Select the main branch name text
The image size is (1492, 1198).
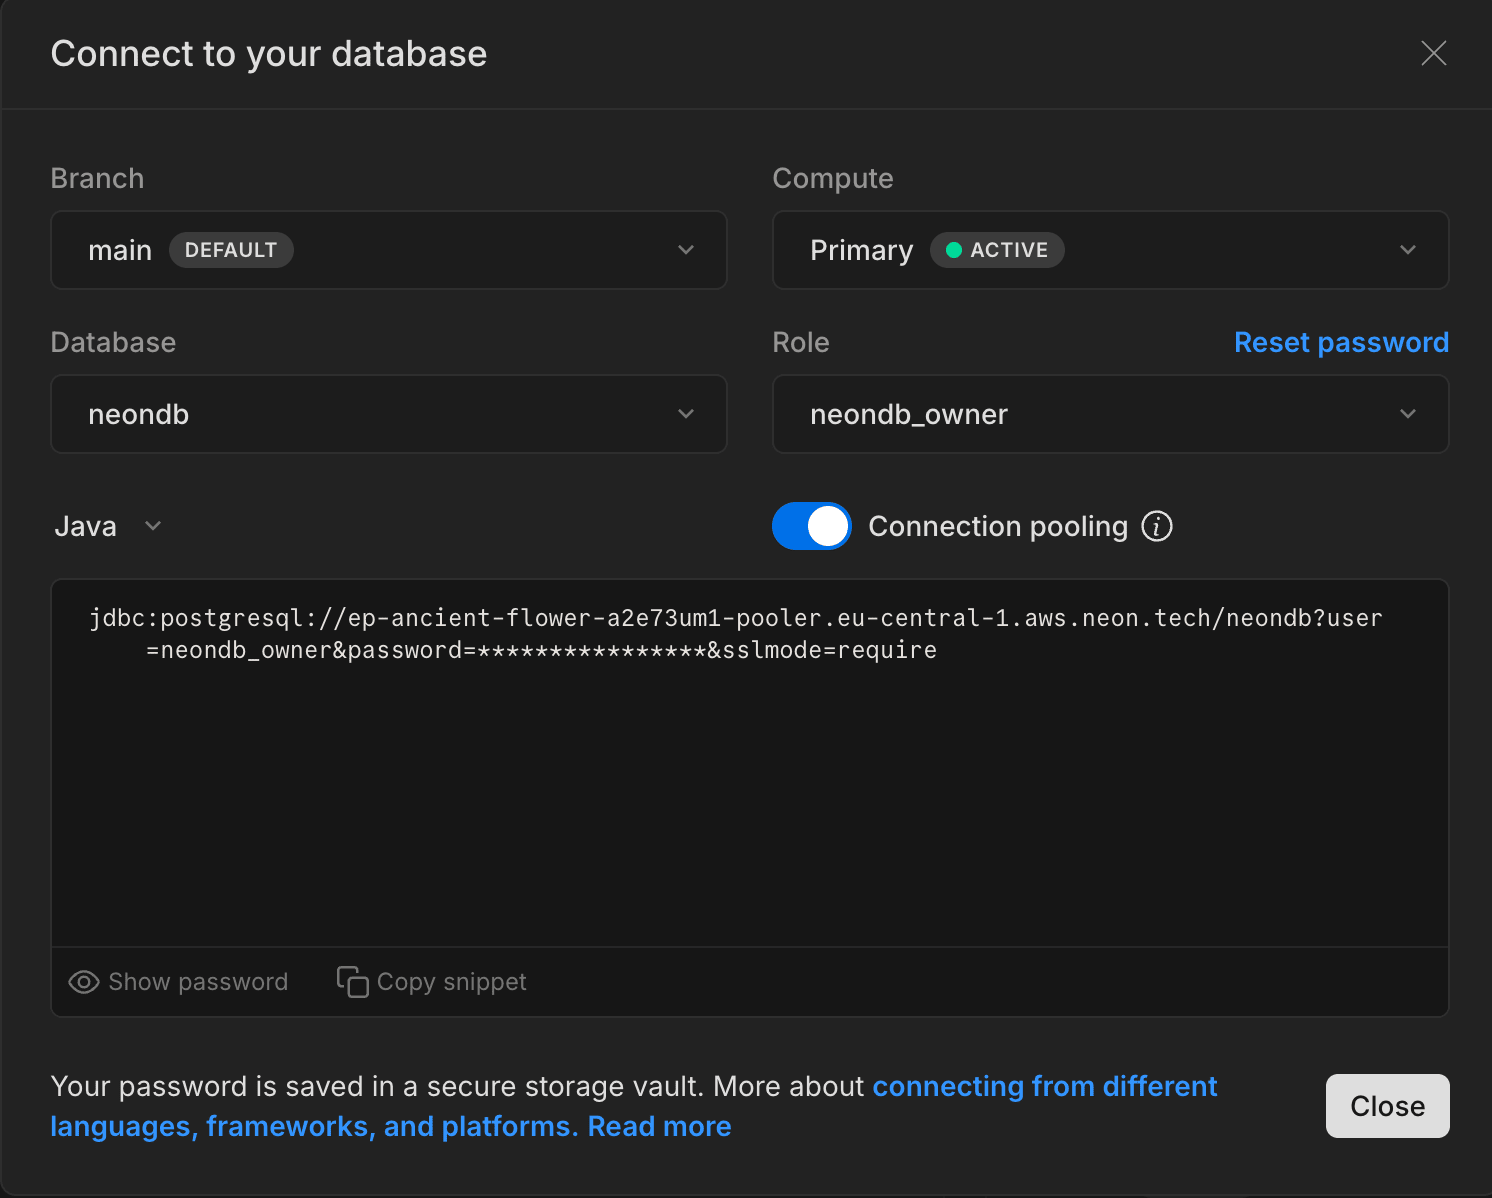coord(120,250)
